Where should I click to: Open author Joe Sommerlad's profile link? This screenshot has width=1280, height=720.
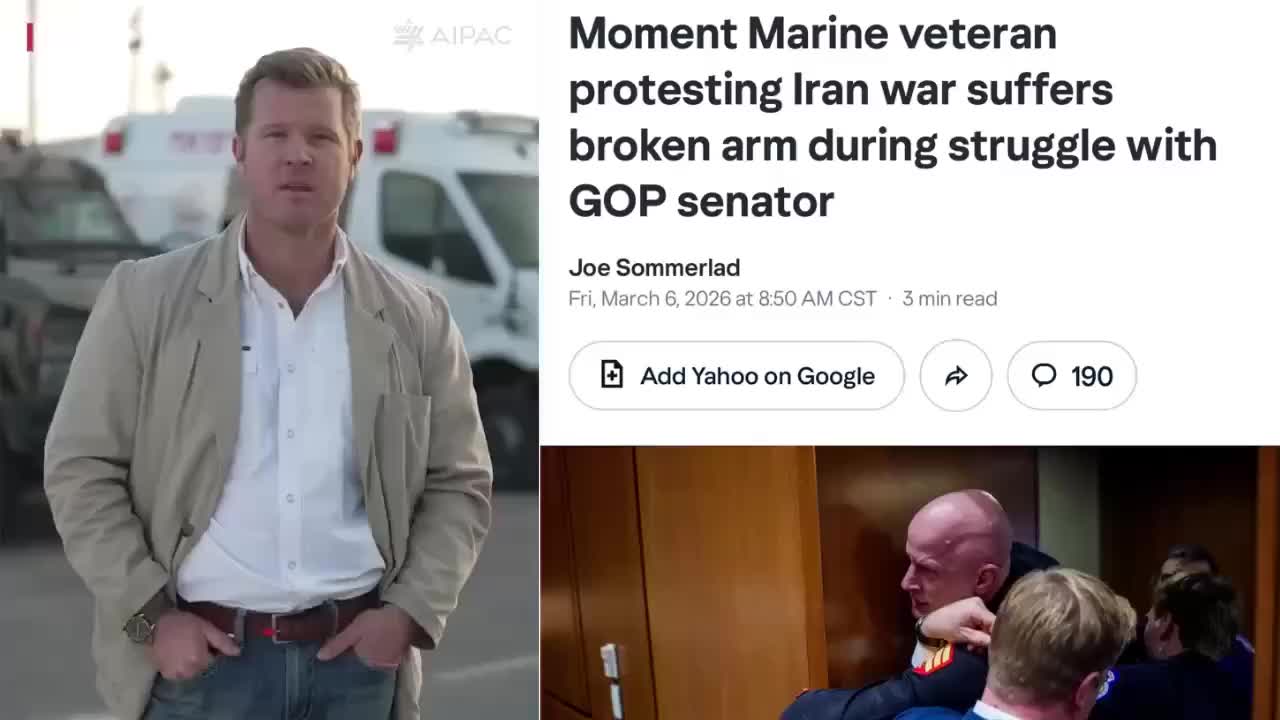click(x=654, y=267)
